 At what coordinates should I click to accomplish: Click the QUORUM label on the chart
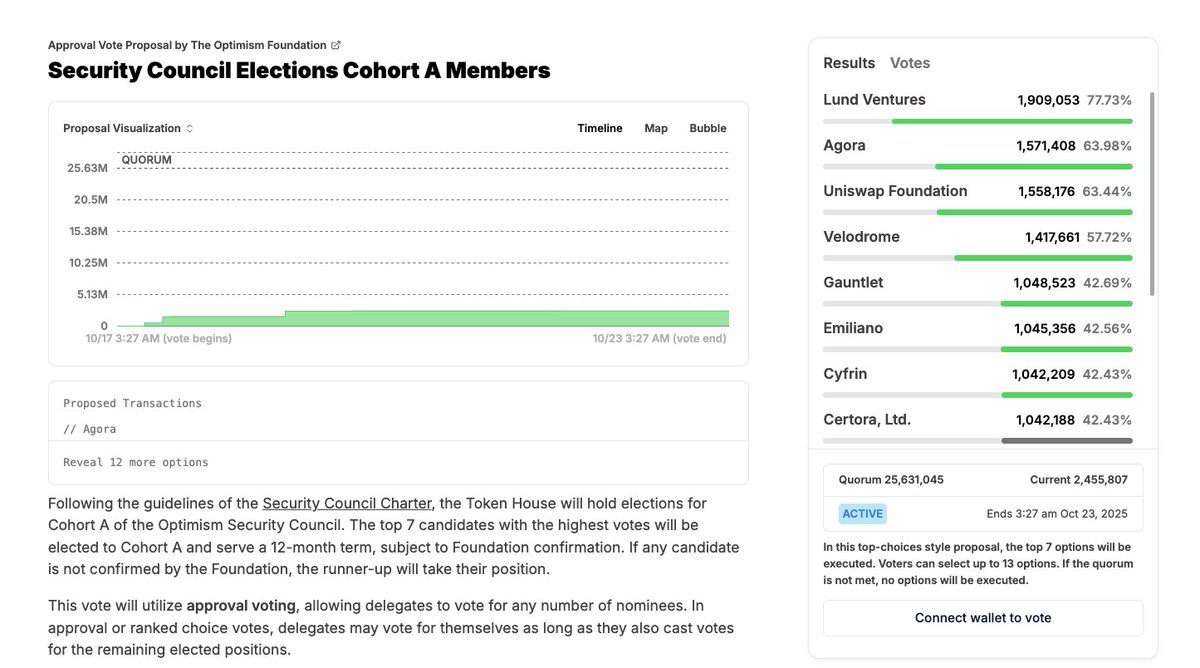[x=146, y=160]
